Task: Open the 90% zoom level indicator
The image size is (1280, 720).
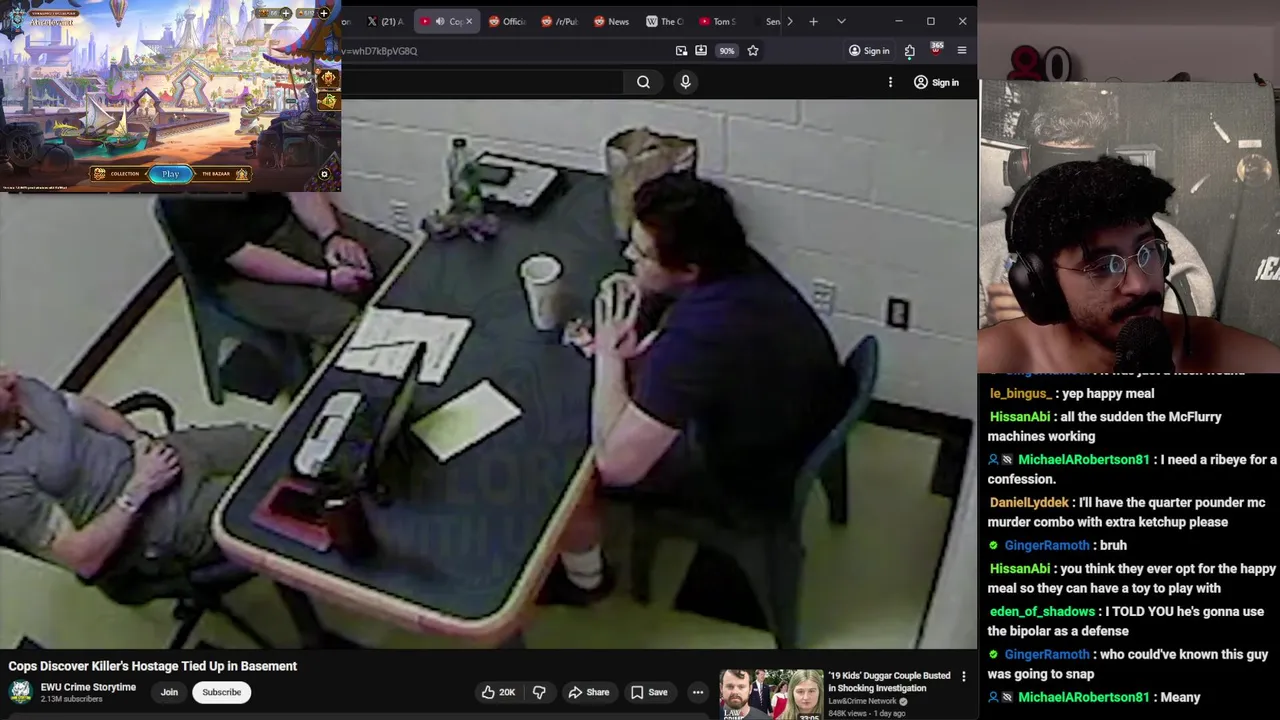Action: point(727,51)
